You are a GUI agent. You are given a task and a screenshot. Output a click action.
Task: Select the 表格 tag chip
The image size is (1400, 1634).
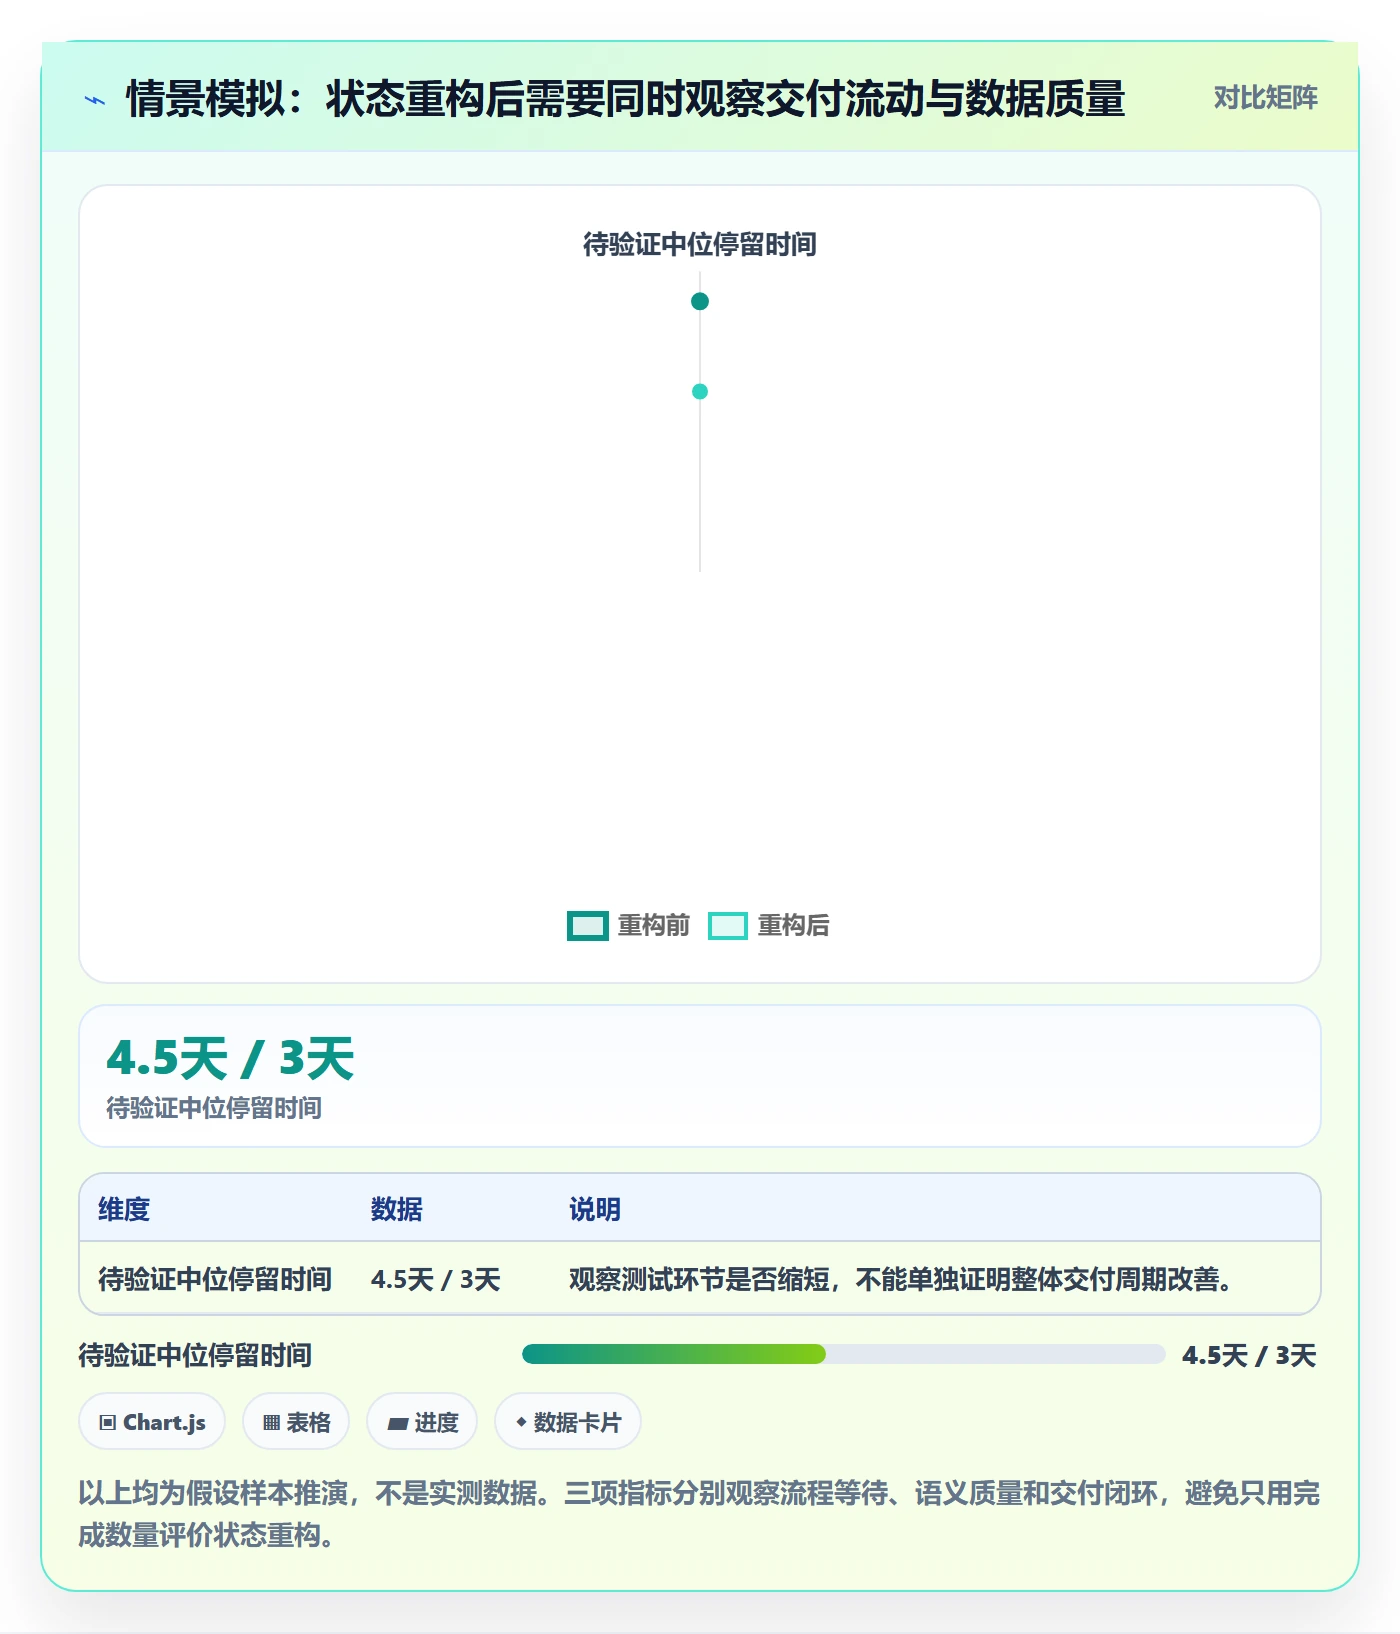296,1421
